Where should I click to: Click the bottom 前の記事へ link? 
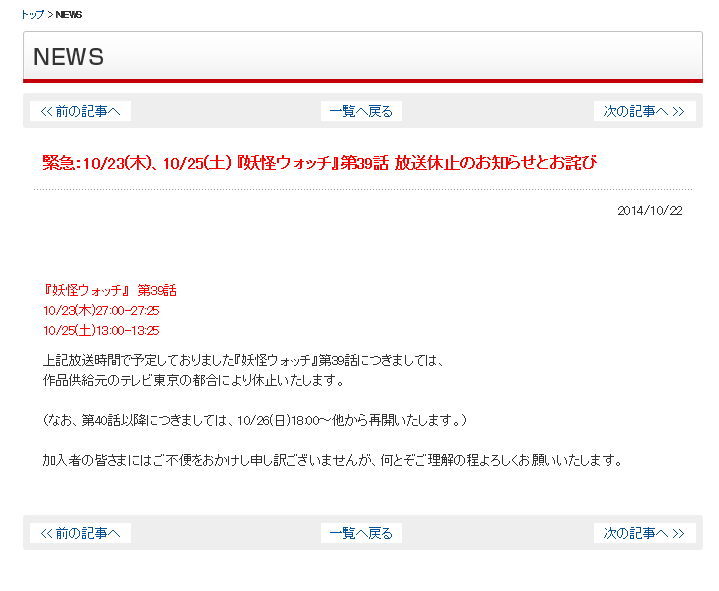(x=80, y=533)
